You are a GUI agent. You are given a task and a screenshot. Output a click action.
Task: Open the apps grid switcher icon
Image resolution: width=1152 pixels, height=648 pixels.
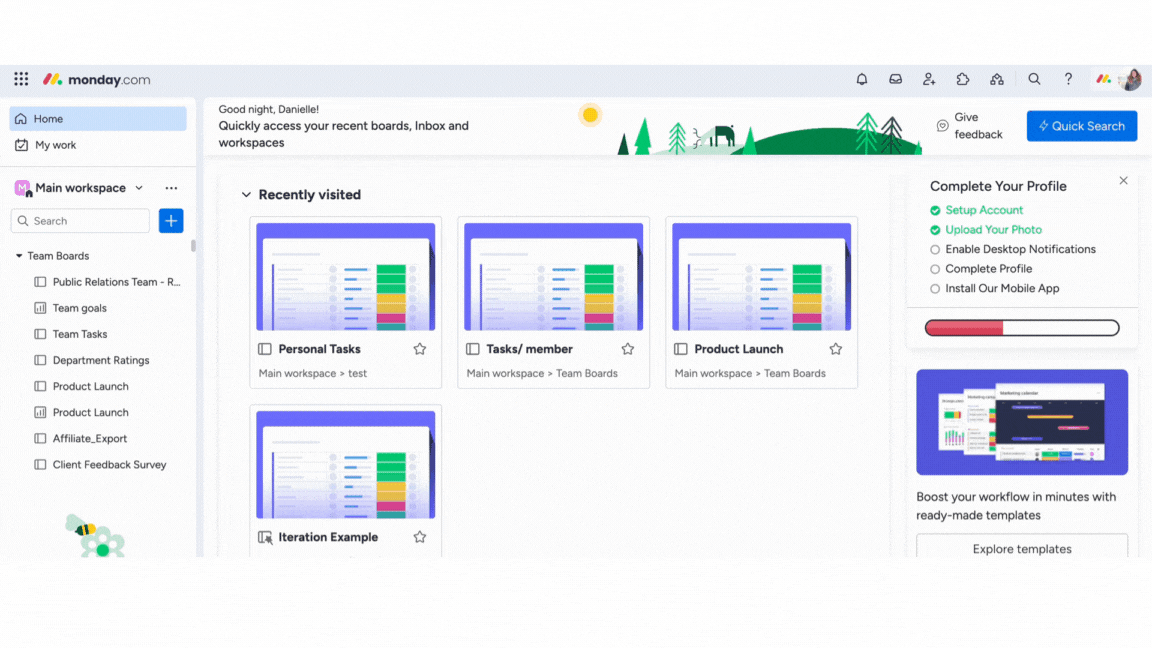[21, 80]
